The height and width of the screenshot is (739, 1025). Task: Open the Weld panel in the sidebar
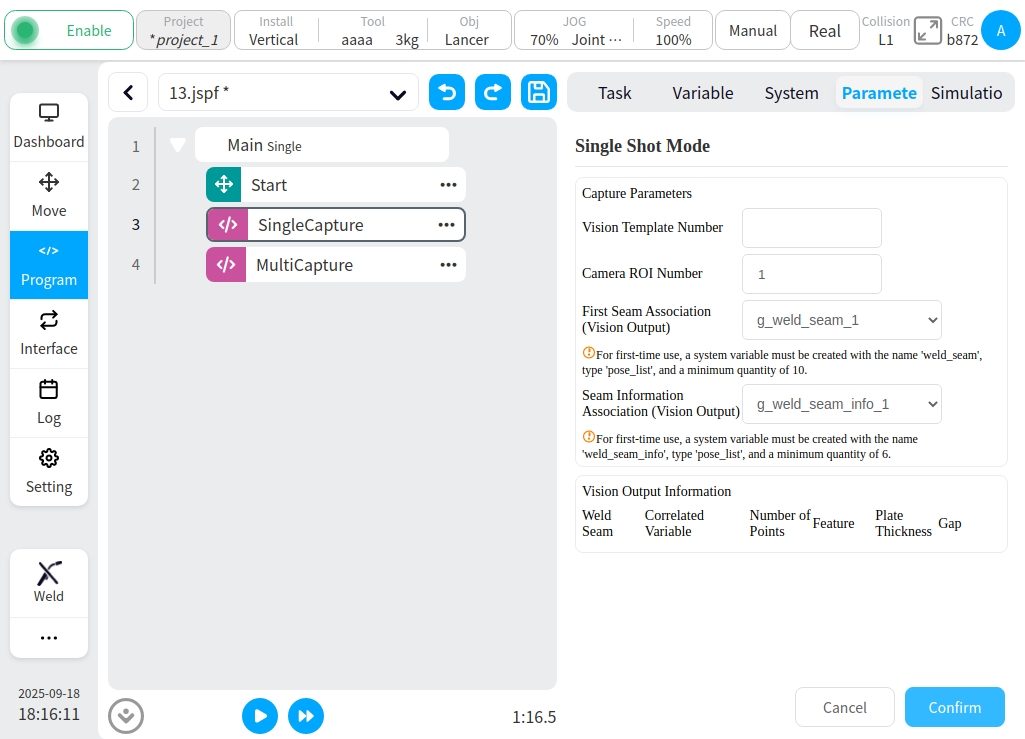[49, 582]
